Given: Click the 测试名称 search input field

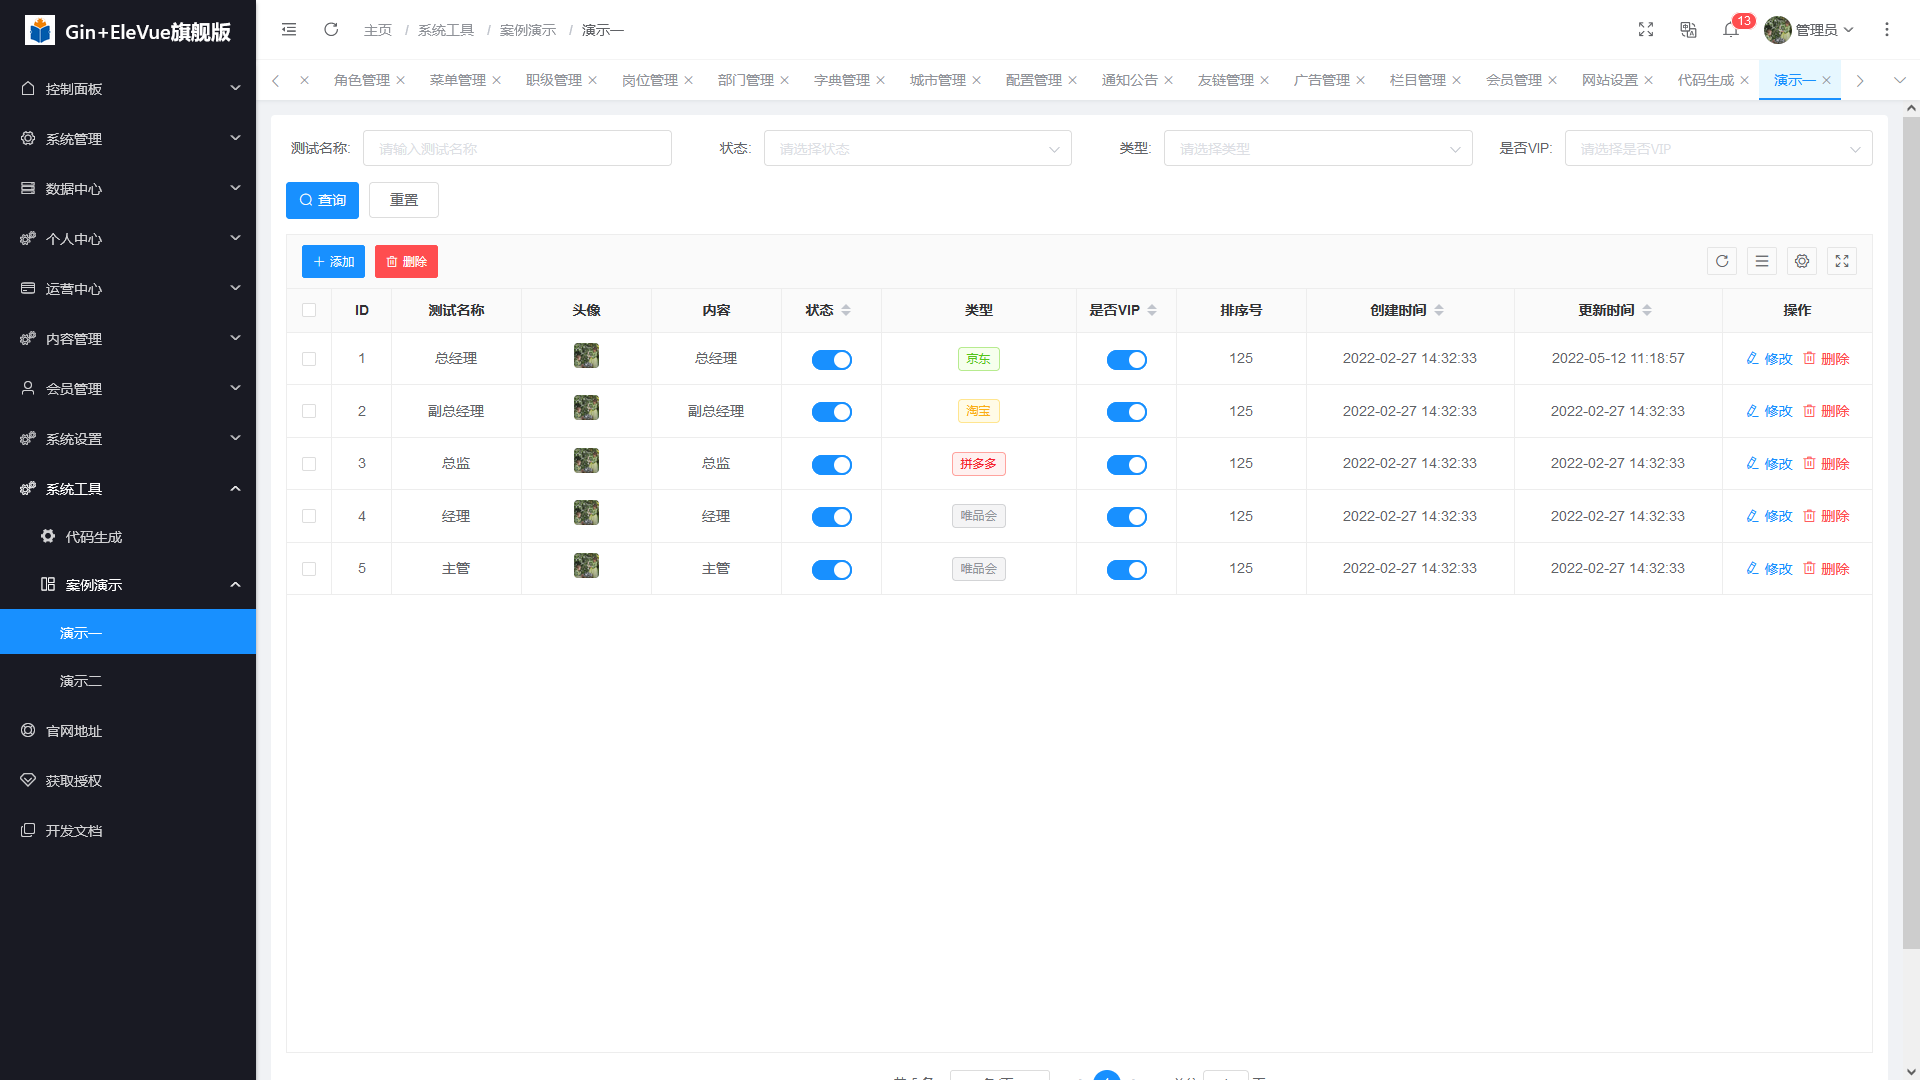Looking at the screenshot, I should pos(517,149).
